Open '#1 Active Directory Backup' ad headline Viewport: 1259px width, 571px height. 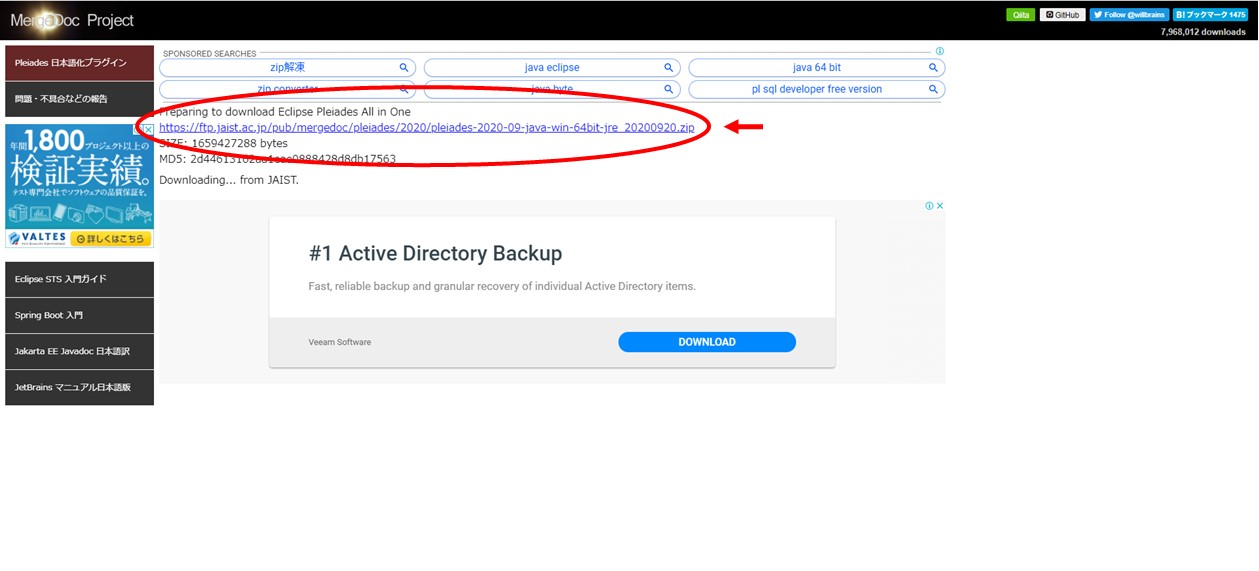click(x=435, y=254)
